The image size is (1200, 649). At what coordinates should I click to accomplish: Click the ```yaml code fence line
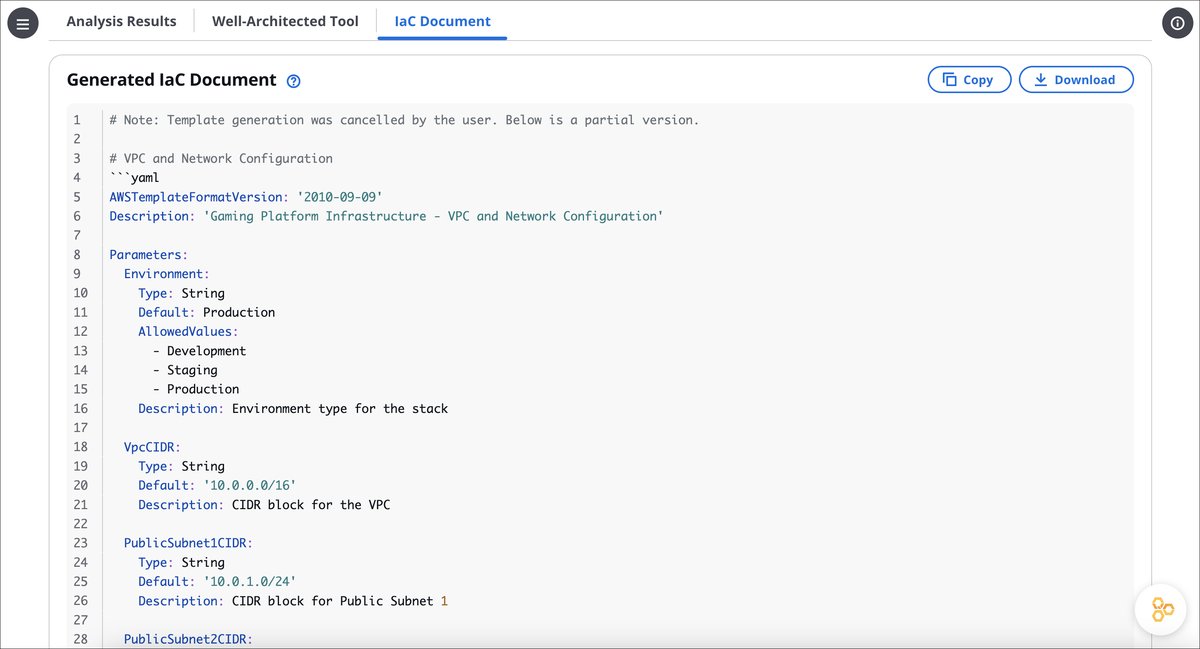pyautogui.click(x=134, y=177)
